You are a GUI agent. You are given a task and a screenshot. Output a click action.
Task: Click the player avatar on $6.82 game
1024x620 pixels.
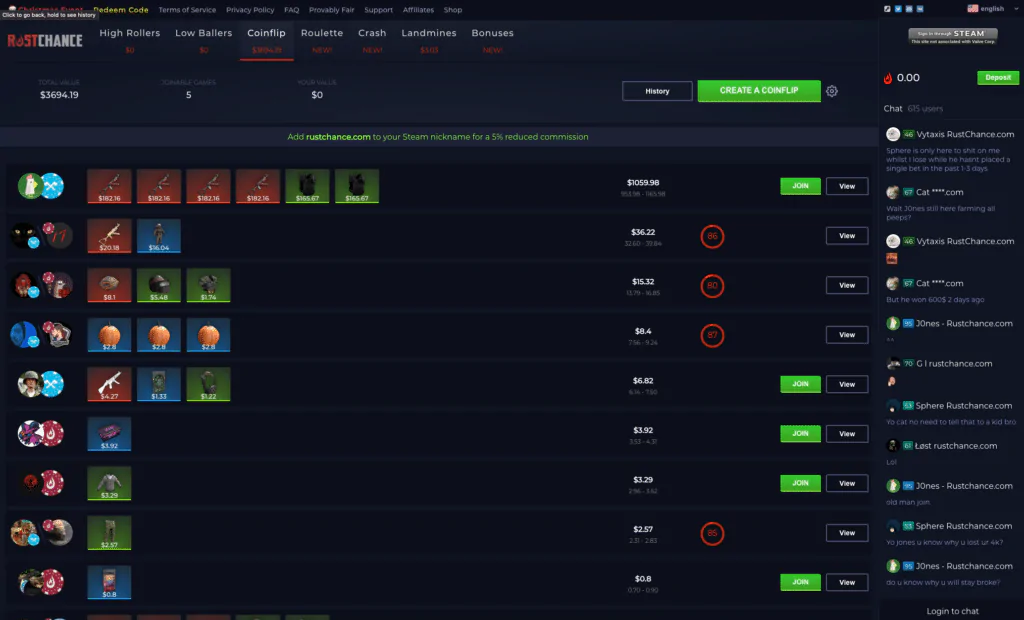(30, 384)
